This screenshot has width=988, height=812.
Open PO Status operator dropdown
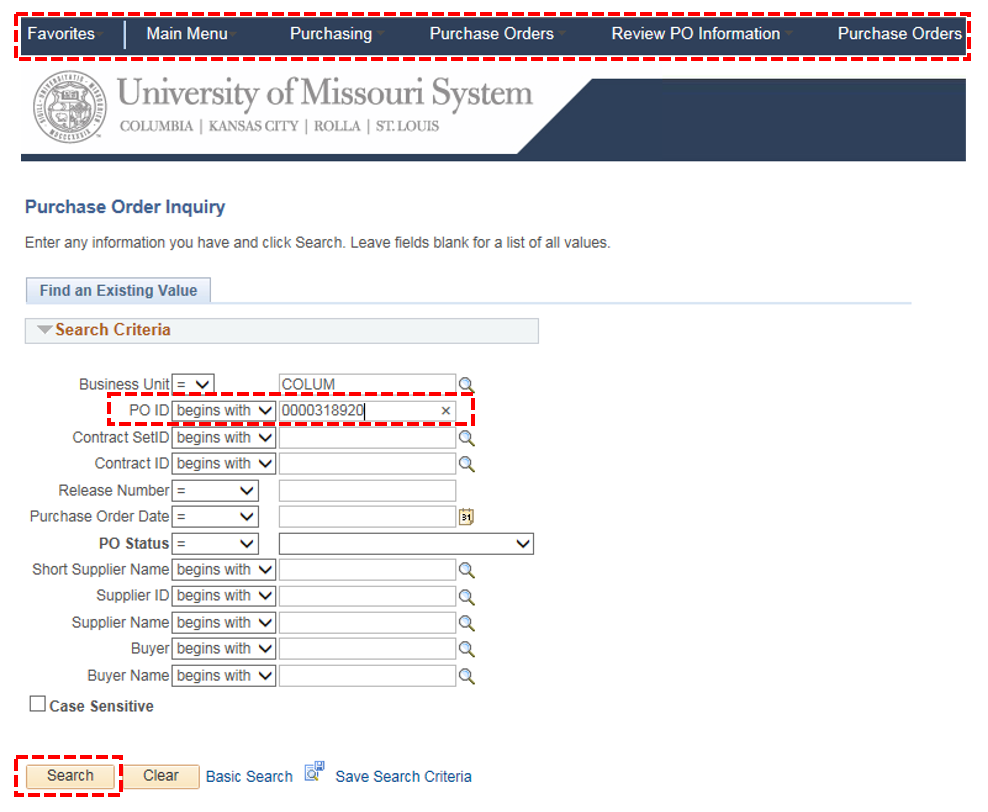pyautogui.click(x=215, y=544)
